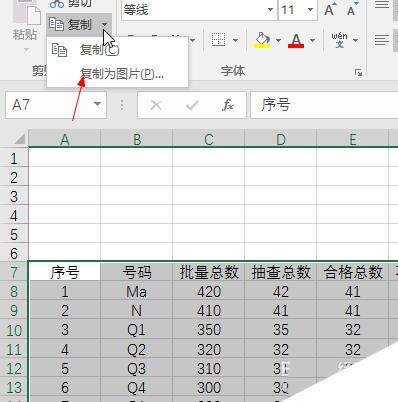Select column C header
398x402 pixels.
pyautogui.click(x=209, y=139)
